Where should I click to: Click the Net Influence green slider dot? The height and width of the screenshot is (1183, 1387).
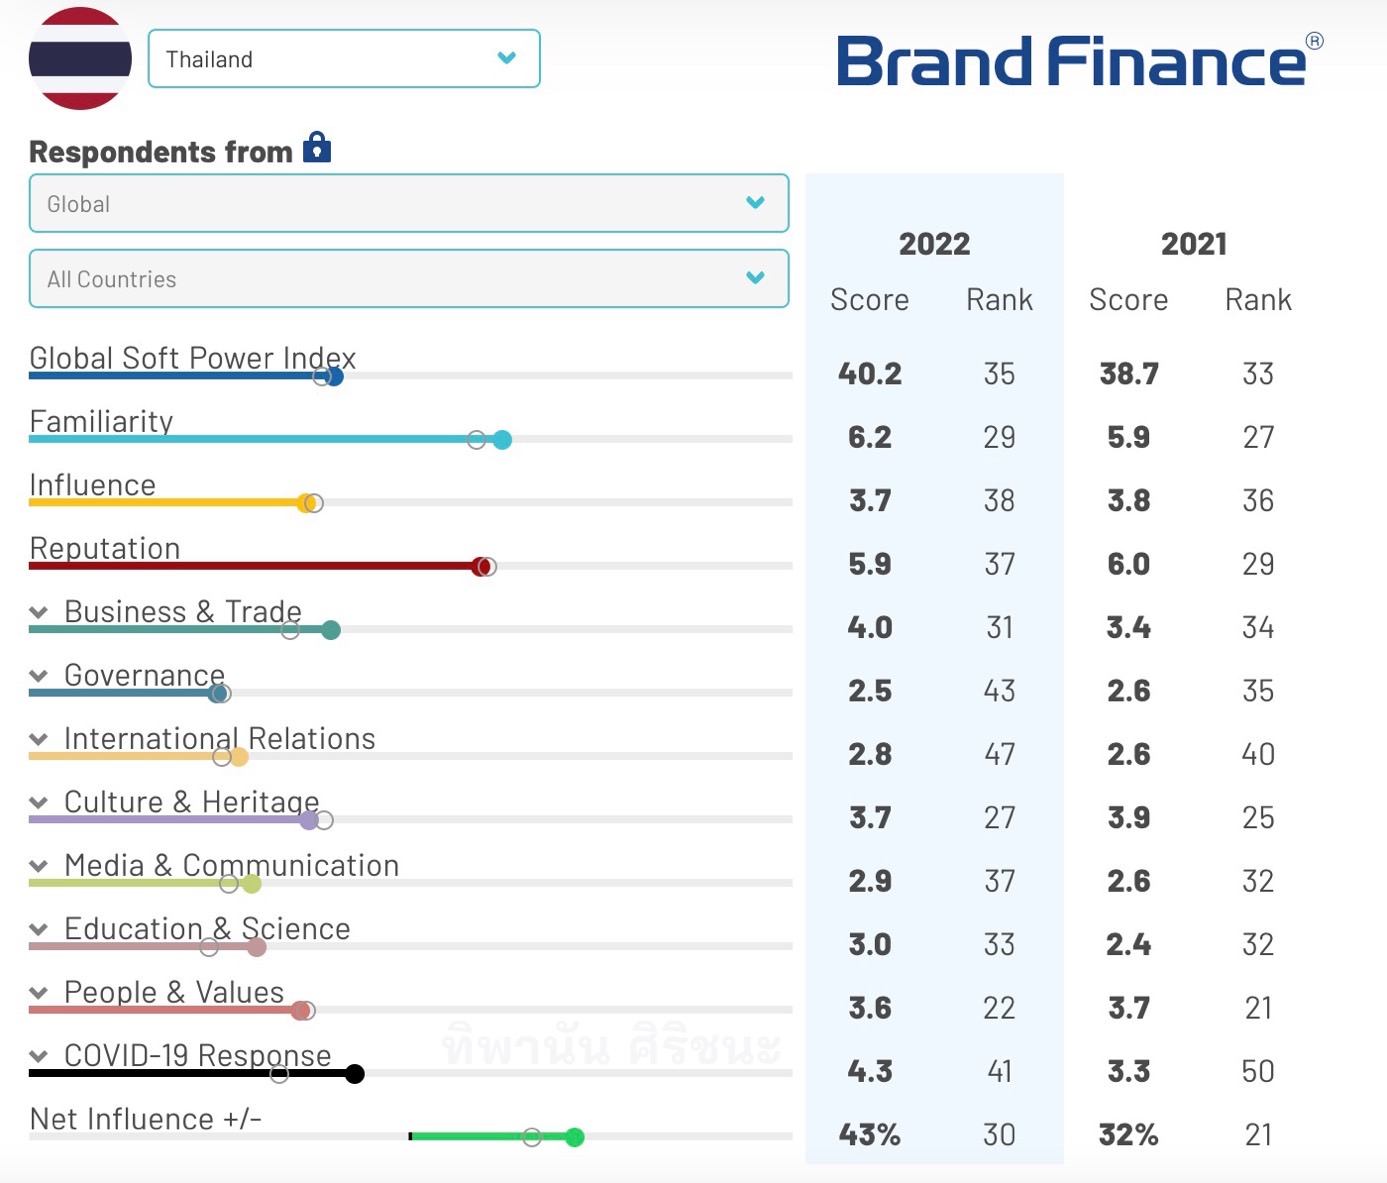574,1137
